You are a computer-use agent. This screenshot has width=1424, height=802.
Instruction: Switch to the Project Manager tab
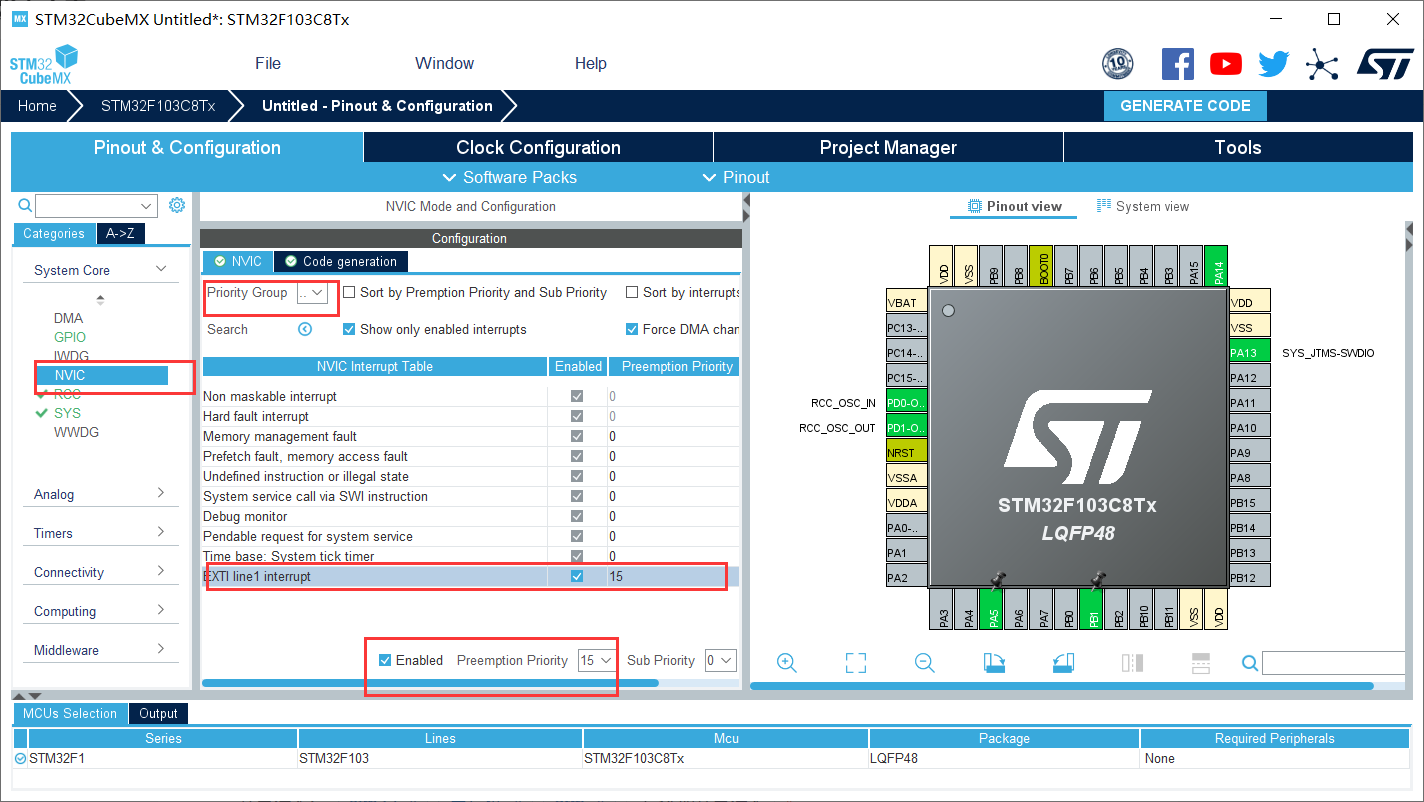pos(888,147)
